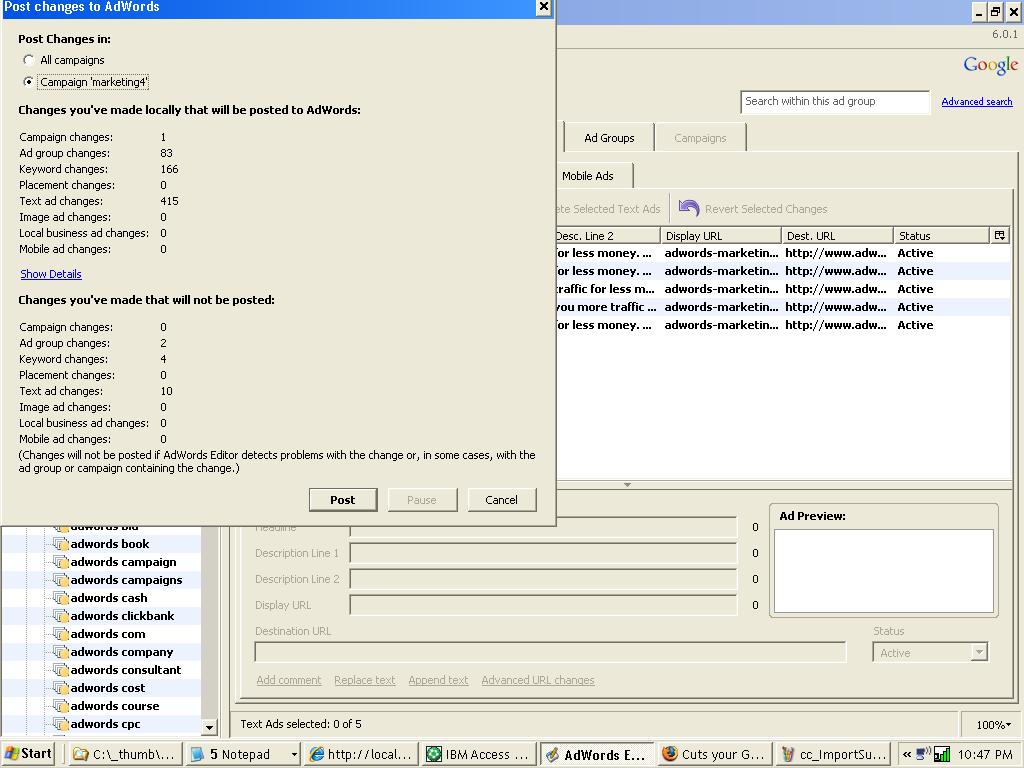Switch to the IBM Access taskbar window

point(479,754)
